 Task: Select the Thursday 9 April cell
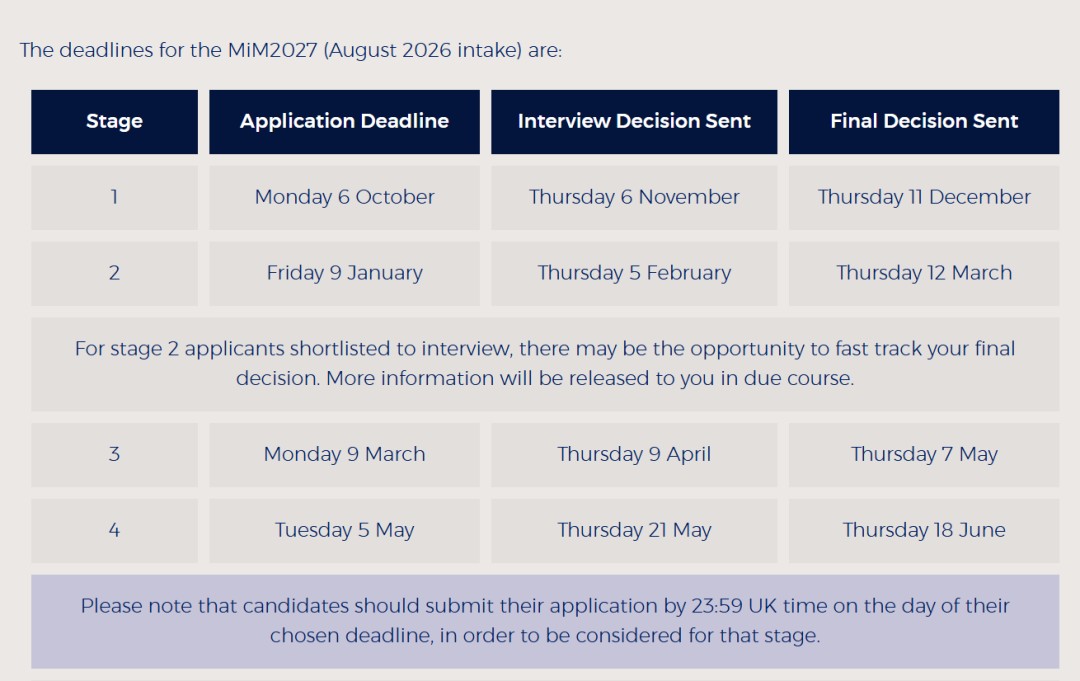click(x=634, y=454)
